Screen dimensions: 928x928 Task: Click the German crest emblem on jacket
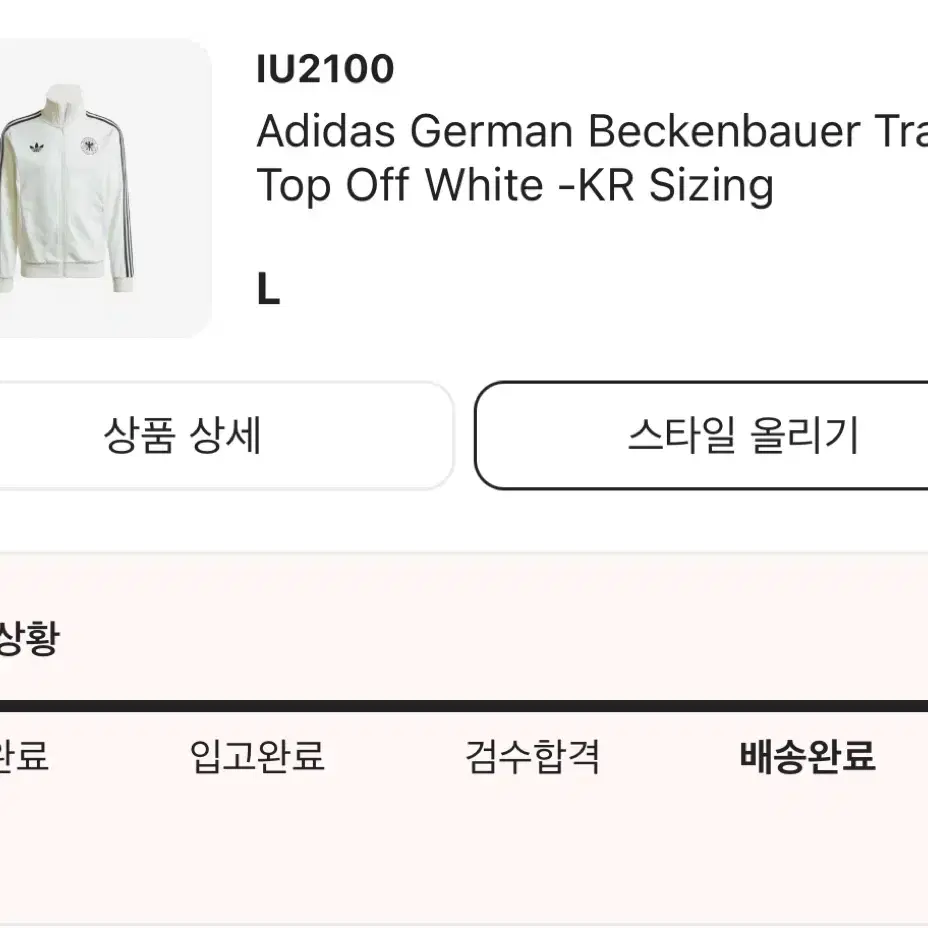pyautogui.click(x=89, y=146)
